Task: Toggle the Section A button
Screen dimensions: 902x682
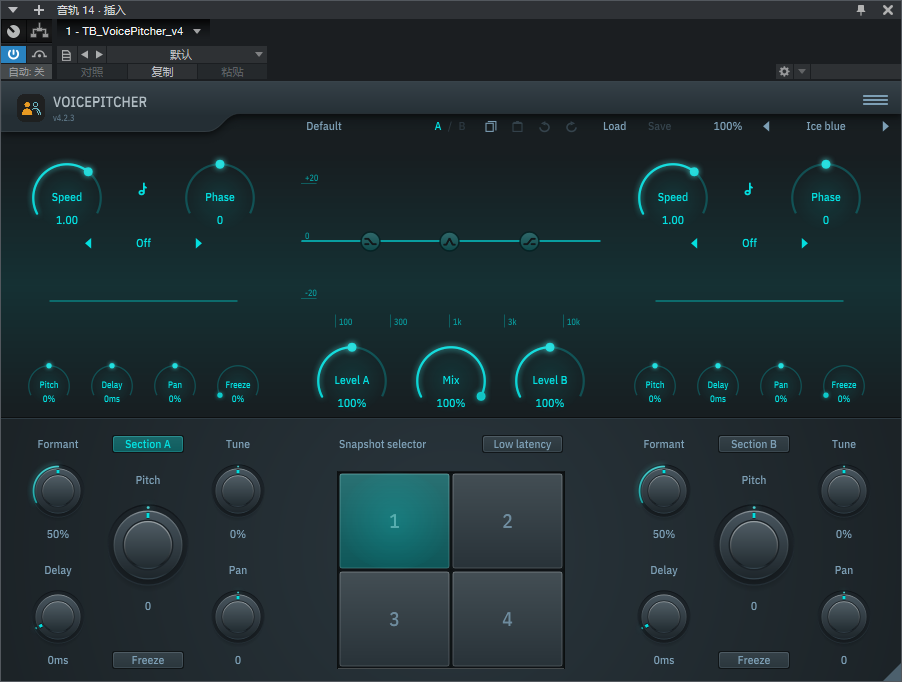Action: coord(148,444)
